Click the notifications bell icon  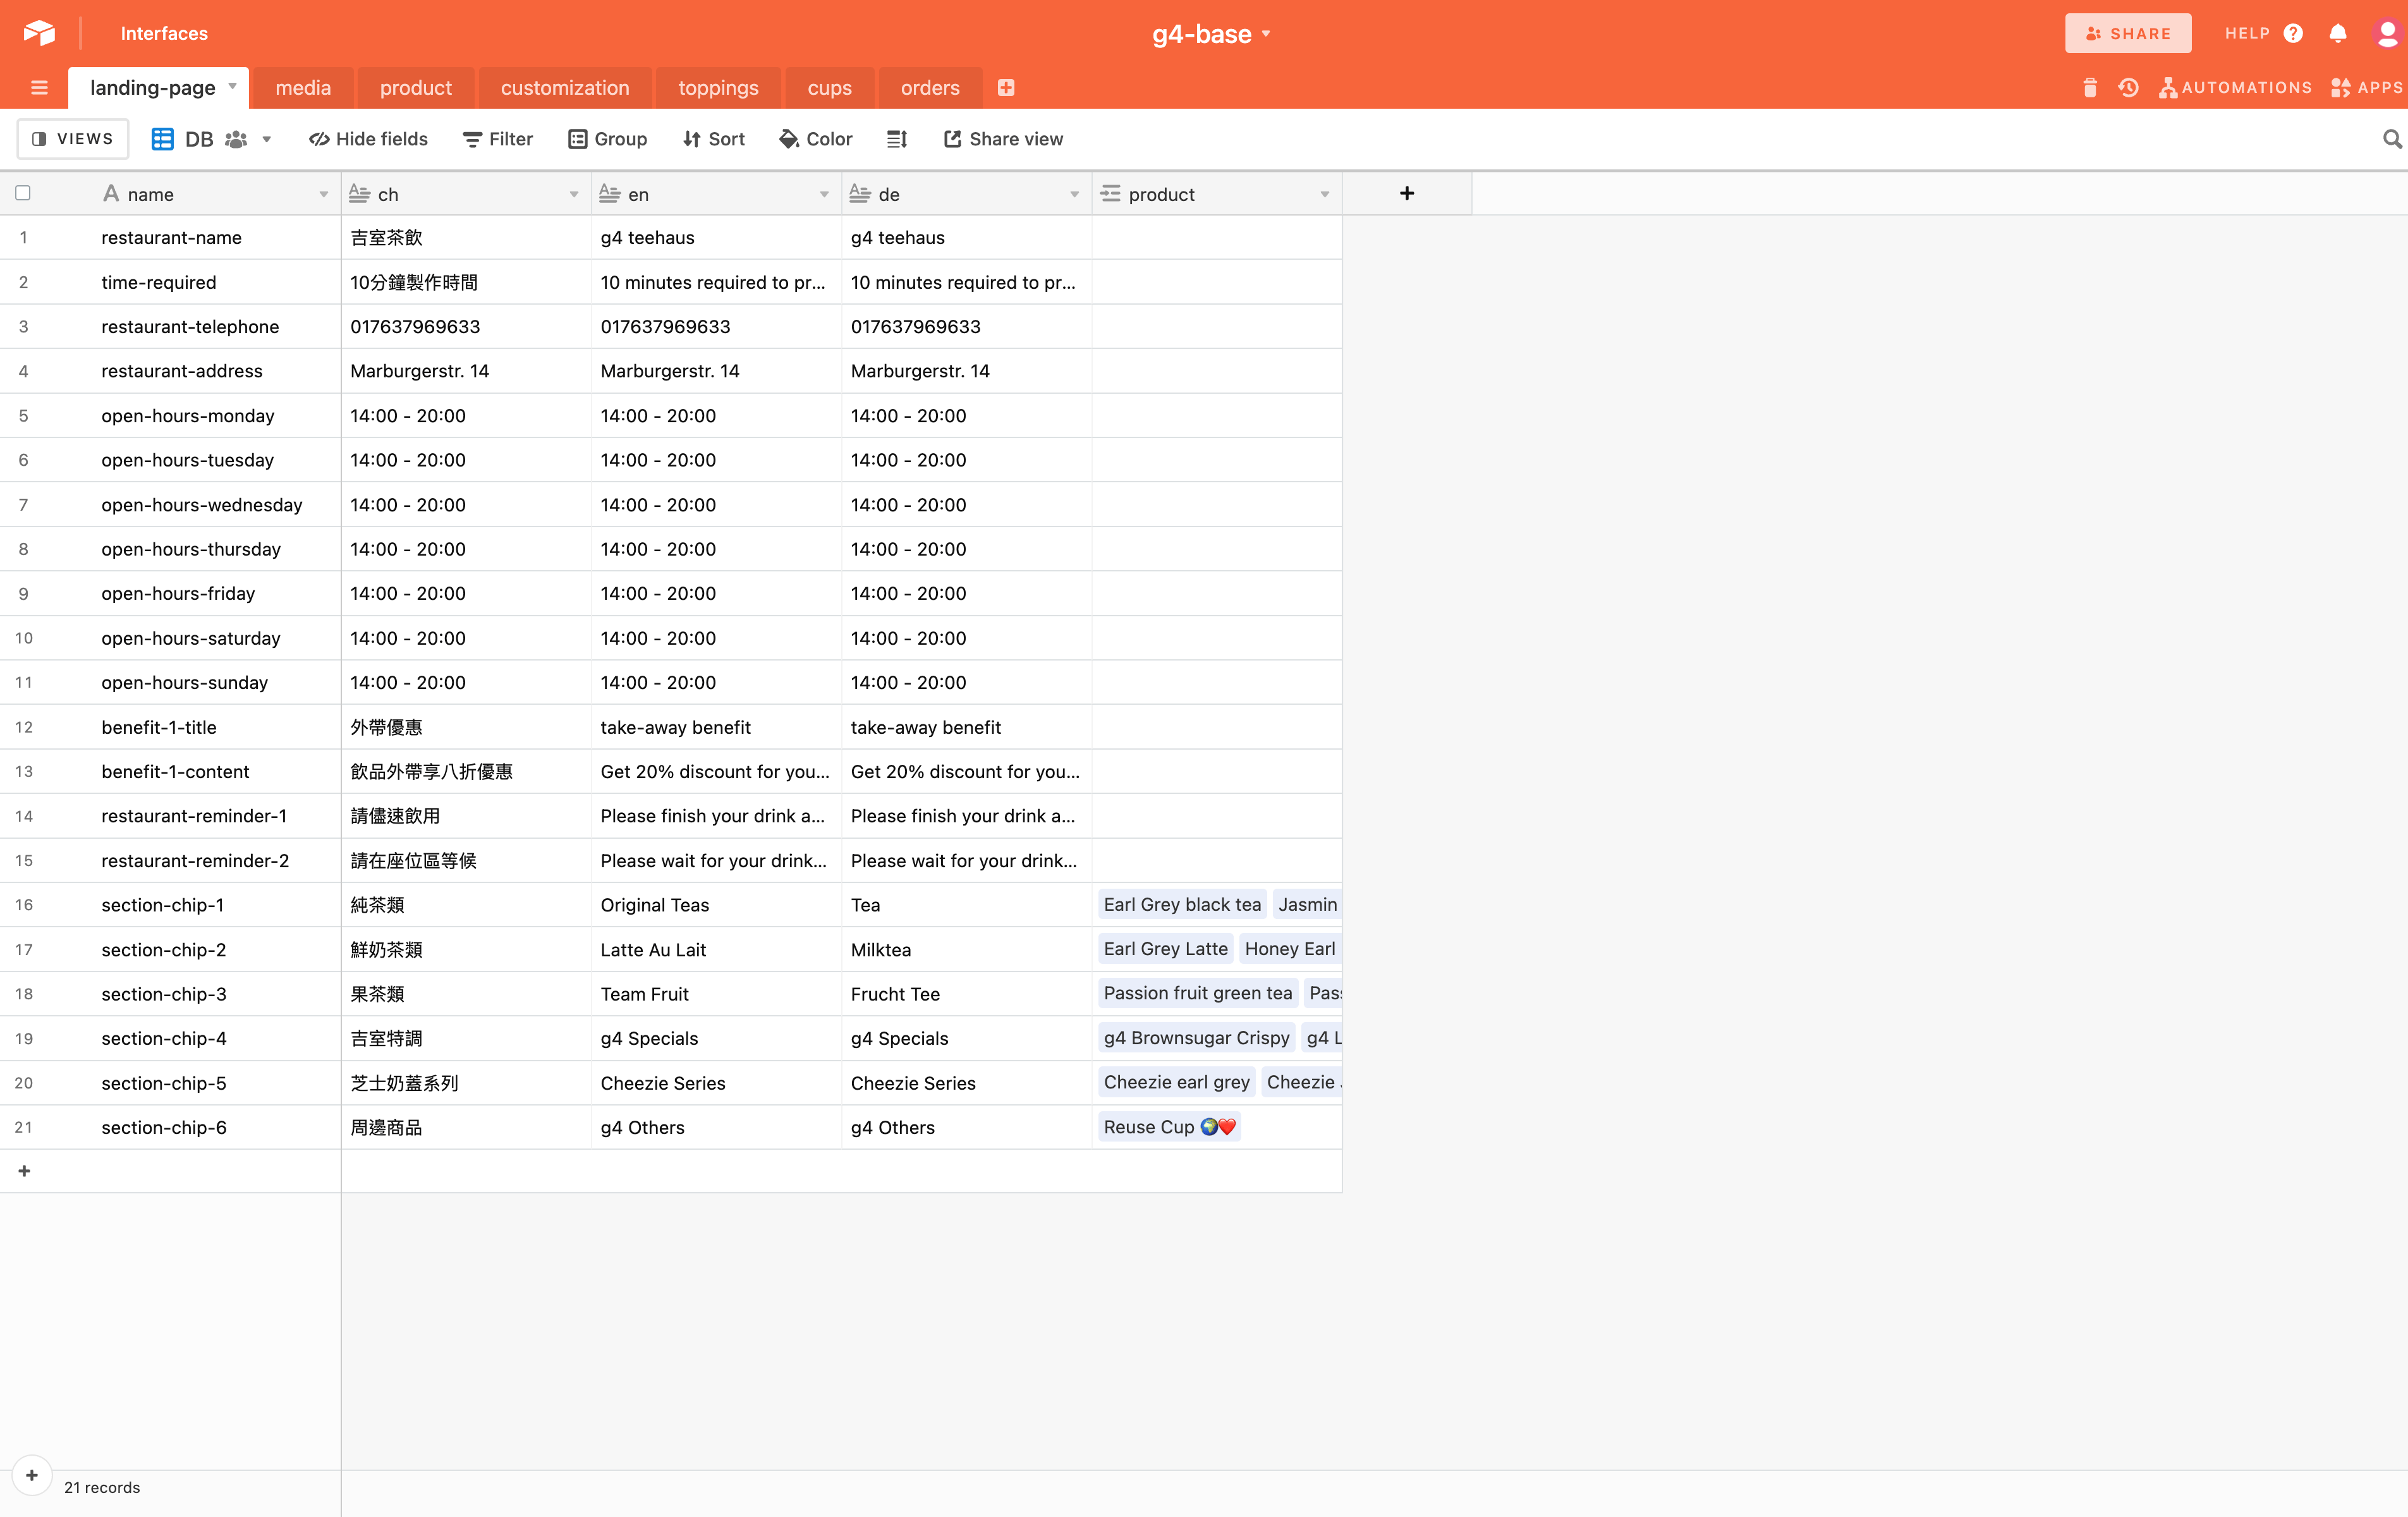tap(2337, 34)
